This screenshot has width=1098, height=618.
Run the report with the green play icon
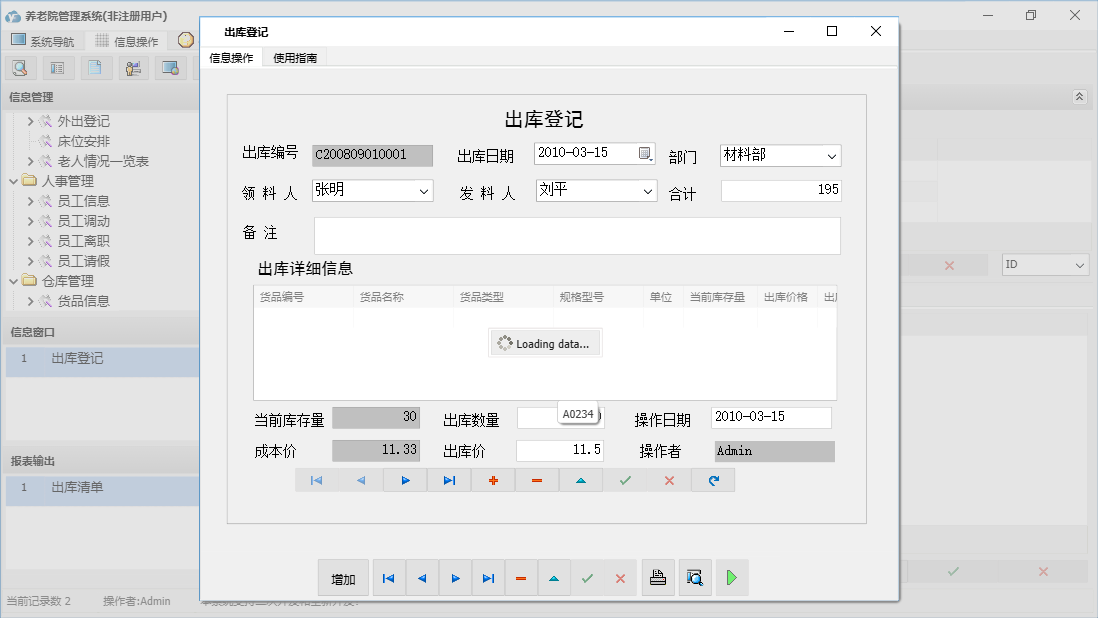click(731, 578)
